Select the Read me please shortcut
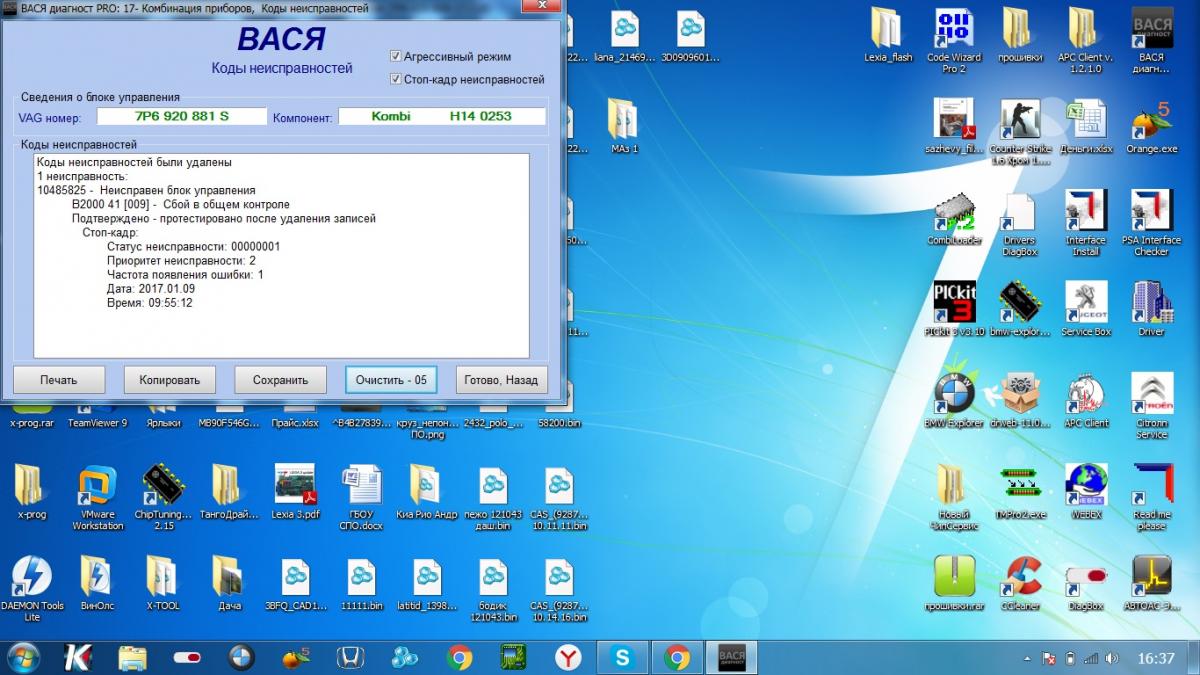This screenshot has width=1200, height=675. pyautogui.click(x=1151, y=497)
